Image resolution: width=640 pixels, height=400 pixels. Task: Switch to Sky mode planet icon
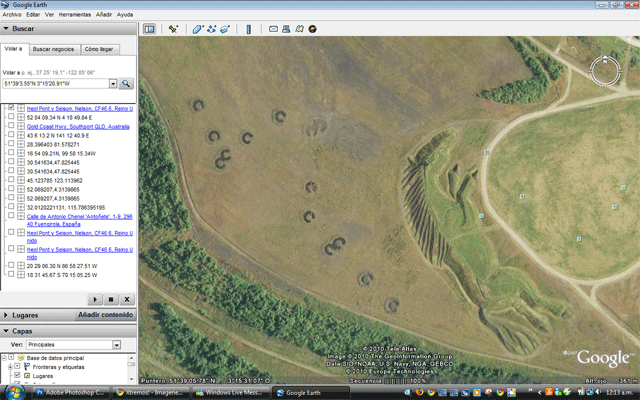[x=313, y=29]
